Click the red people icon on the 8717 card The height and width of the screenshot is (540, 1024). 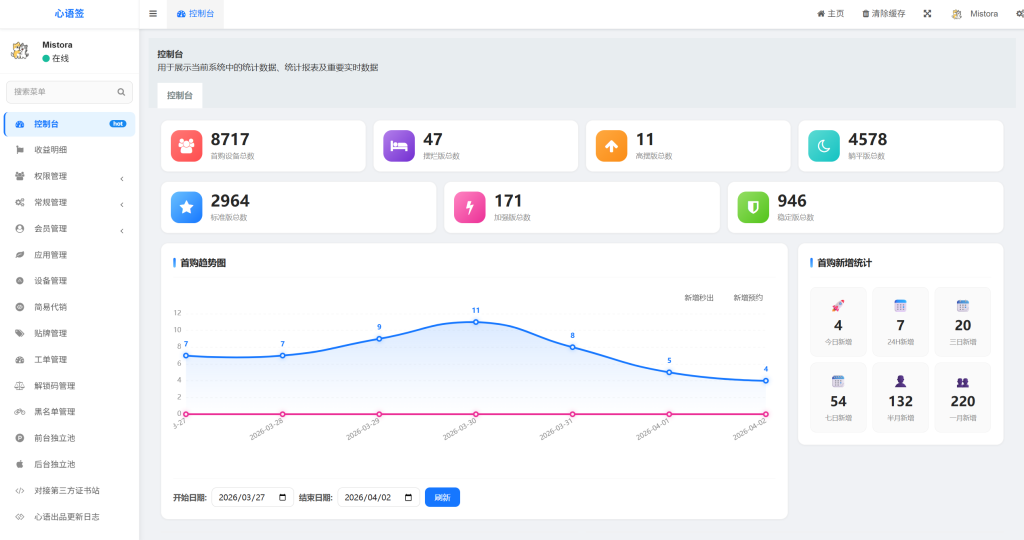(x=186, y=146)
